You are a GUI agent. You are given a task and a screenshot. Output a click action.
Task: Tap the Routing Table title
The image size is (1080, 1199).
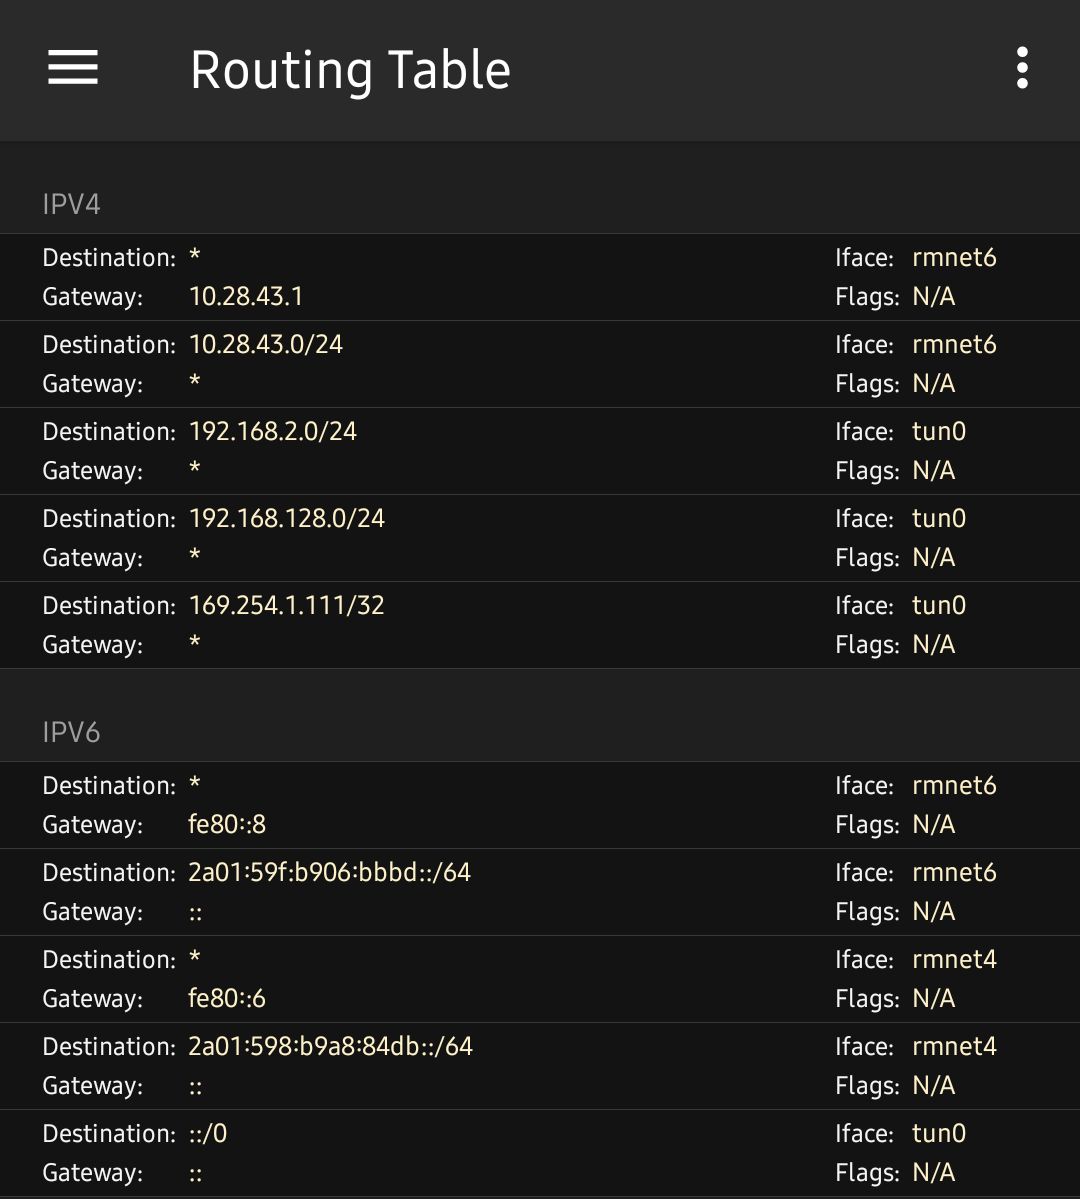click(350, 70)
